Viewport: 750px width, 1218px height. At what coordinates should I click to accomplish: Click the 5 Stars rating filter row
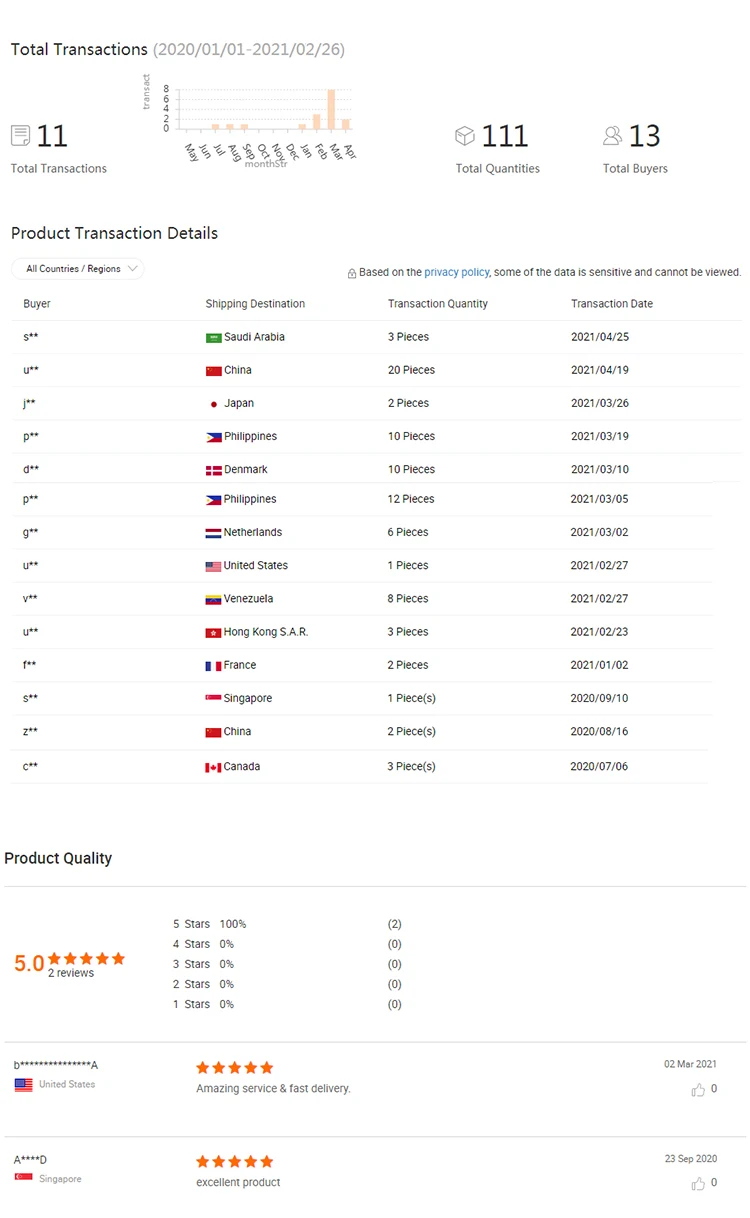(208, 924)
